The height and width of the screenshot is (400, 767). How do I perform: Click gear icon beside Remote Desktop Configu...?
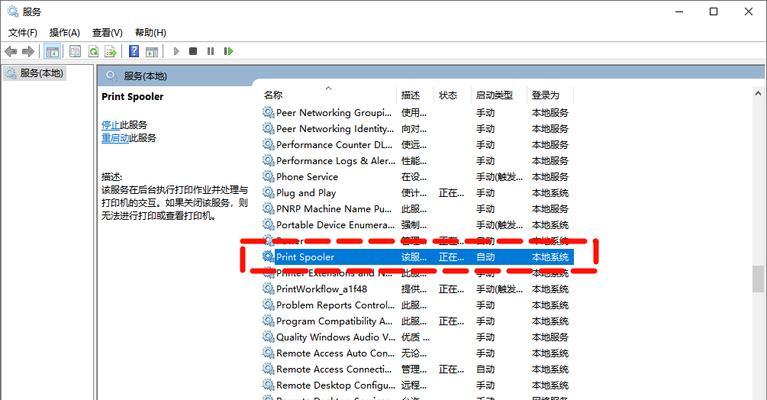(268, 385)
